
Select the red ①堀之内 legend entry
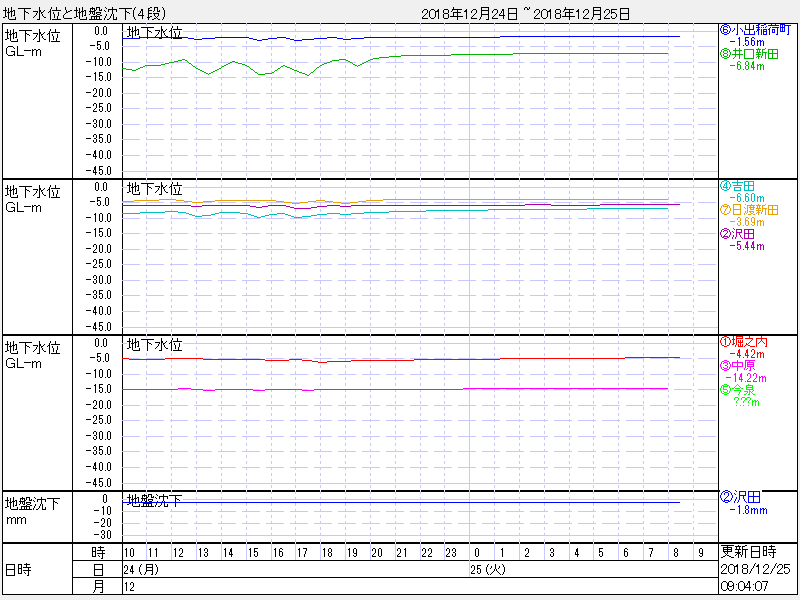click(743, 341)
